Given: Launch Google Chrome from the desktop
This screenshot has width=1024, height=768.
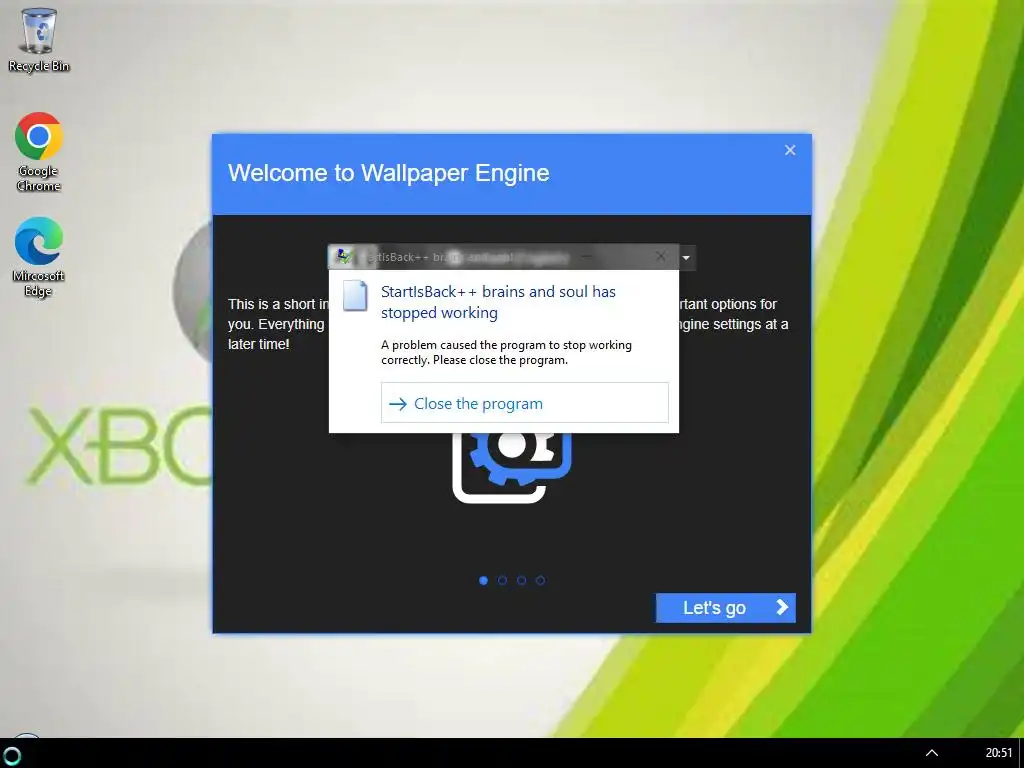Looking at the screenshot, I should point(39,152).
